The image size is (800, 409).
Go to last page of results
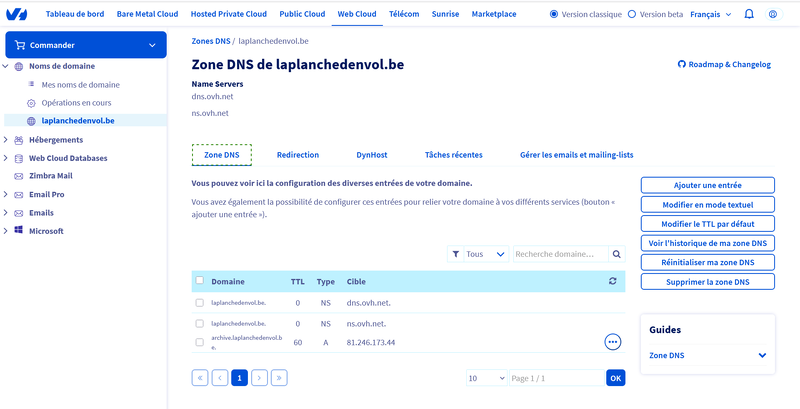coord(280,378)
